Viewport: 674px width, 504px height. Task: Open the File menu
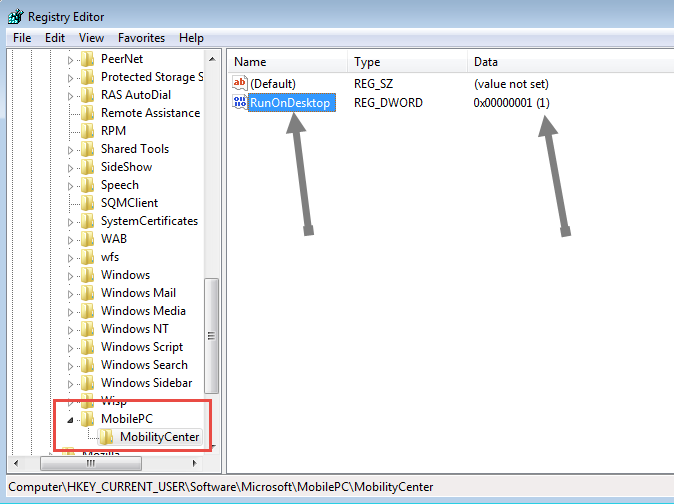coord(22,38)
